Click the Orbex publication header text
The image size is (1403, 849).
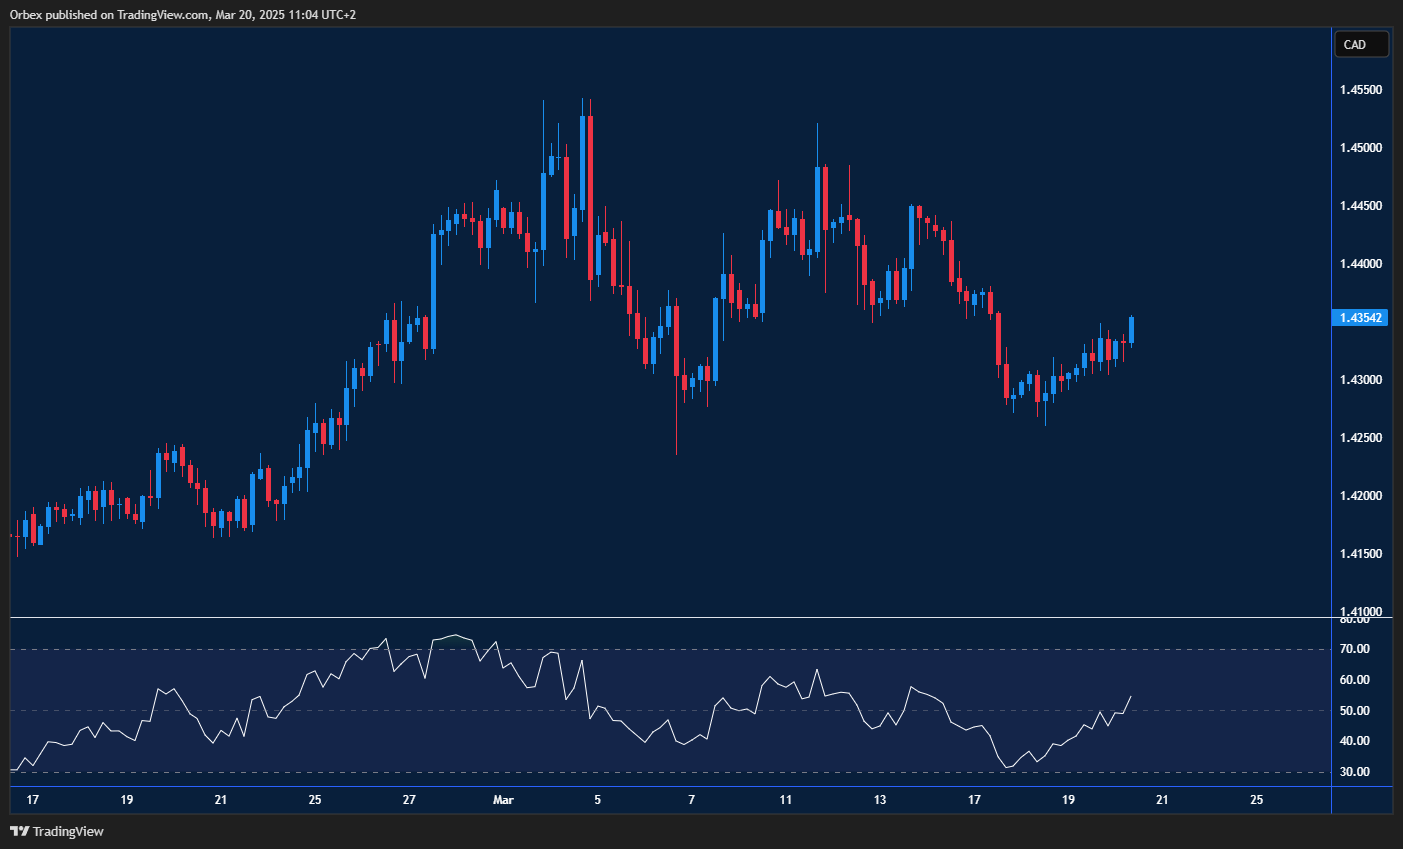coord(182,14)
